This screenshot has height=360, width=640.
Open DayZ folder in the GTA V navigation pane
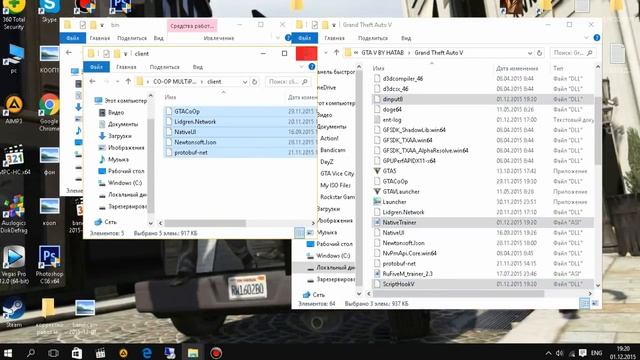coord(327,162)
